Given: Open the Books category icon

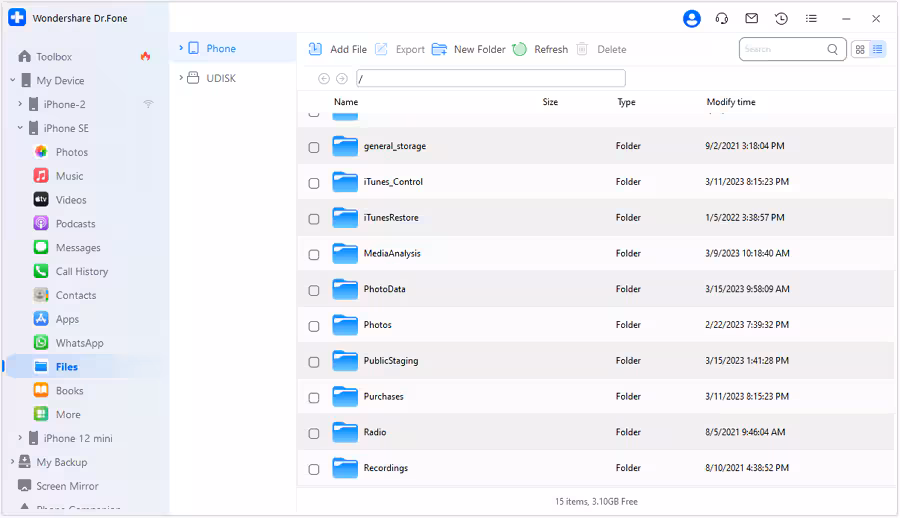Looking at the screenshot, I should coord(41,391).
